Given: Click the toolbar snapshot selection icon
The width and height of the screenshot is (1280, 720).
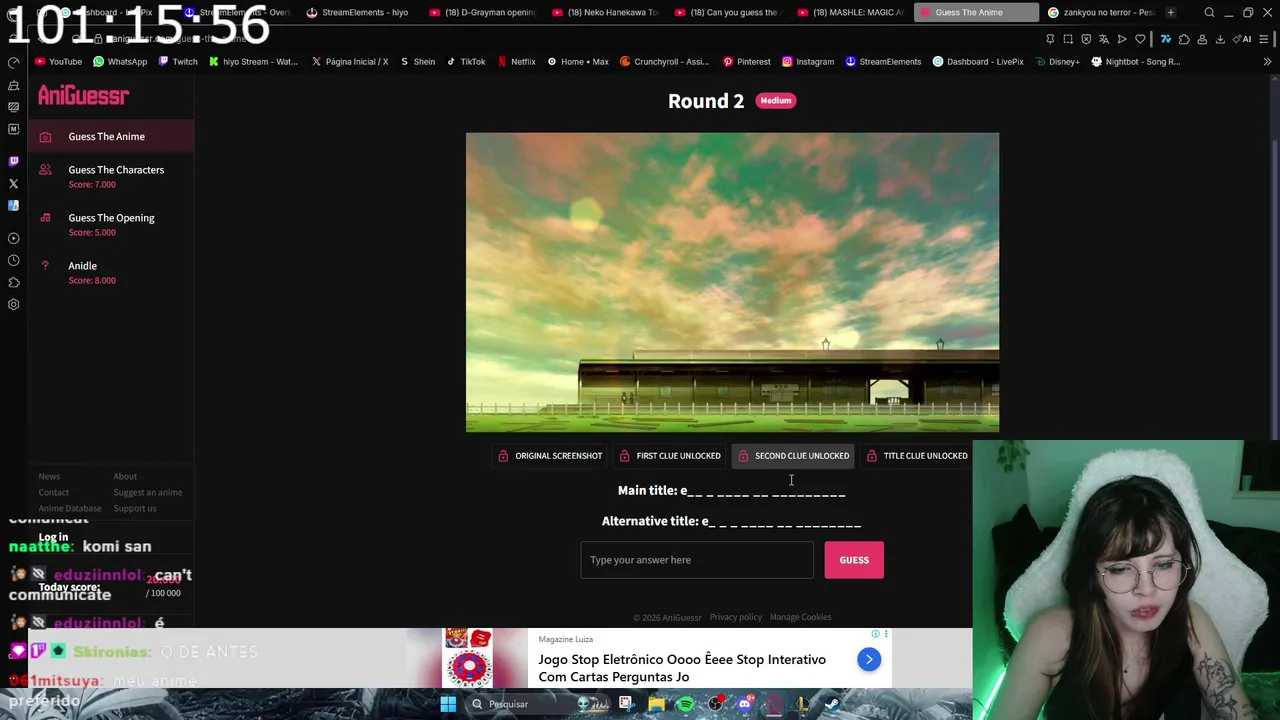Looking at the screenshot, I should 1068,39.
